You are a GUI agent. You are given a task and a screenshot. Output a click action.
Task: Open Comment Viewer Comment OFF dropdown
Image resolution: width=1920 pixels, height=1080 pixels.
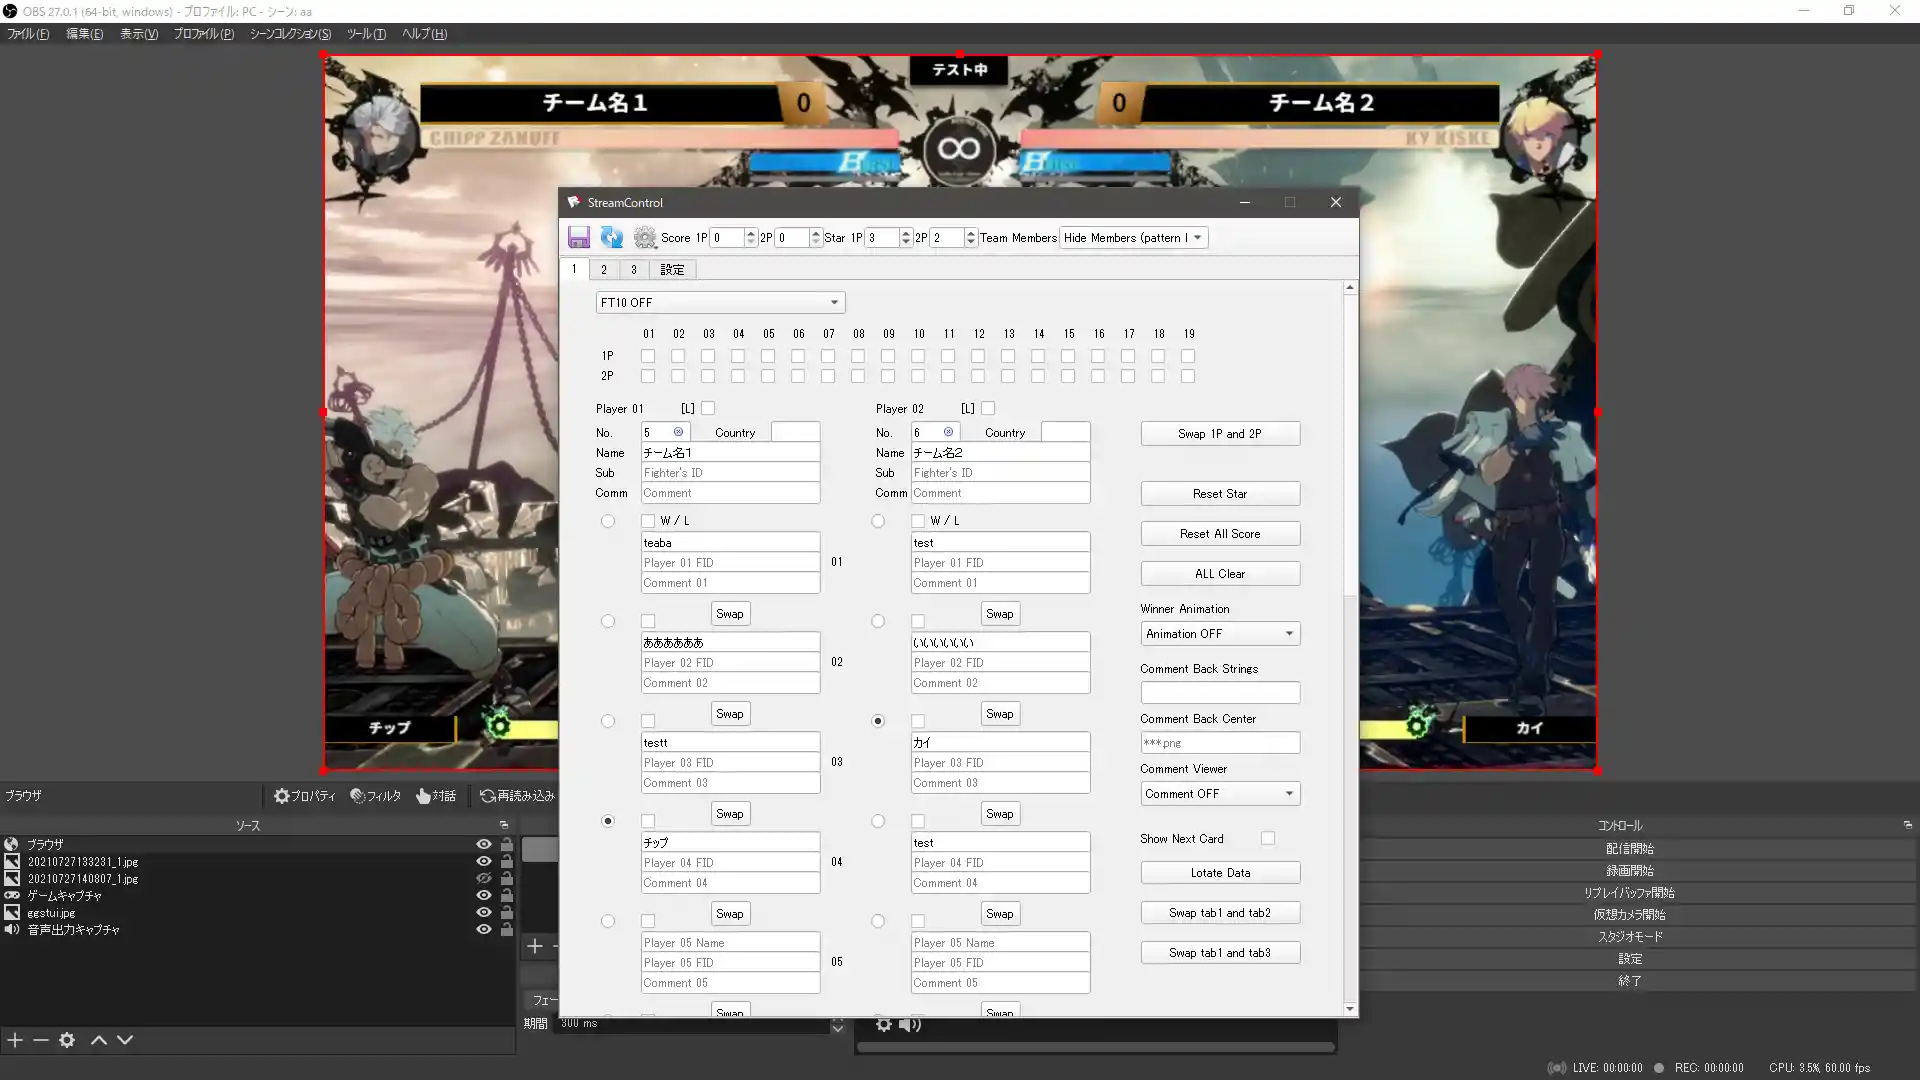(1220, 794)
